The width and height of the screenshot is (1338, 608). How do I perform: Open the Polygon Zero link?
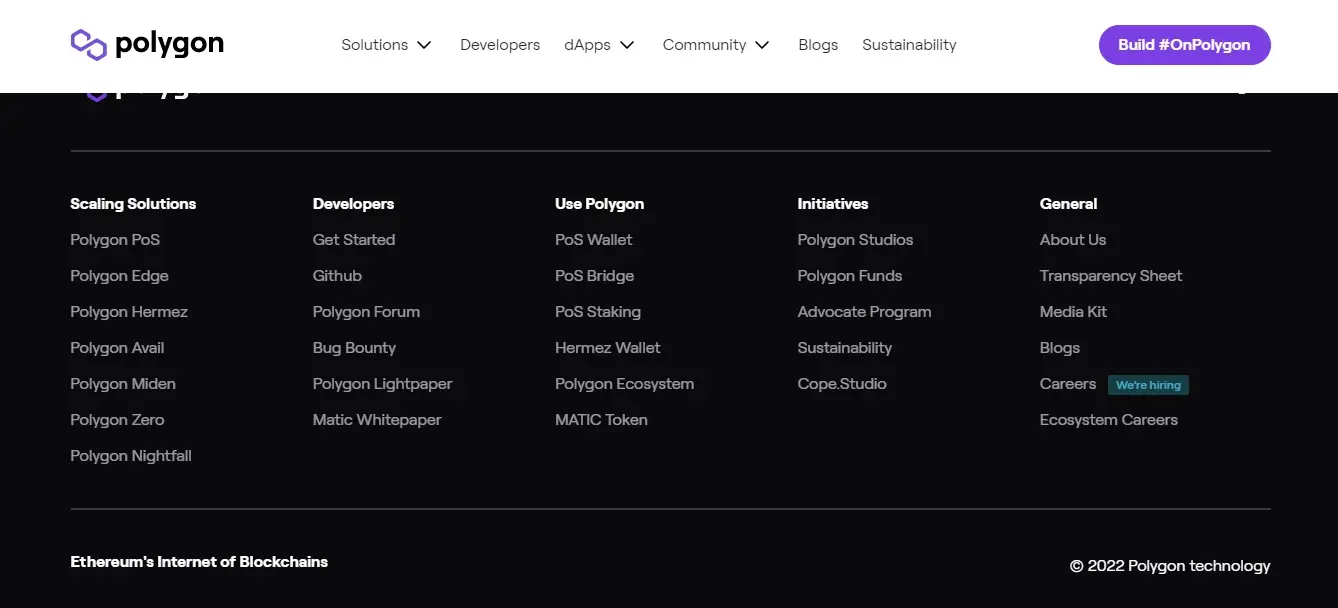point(117,420)
